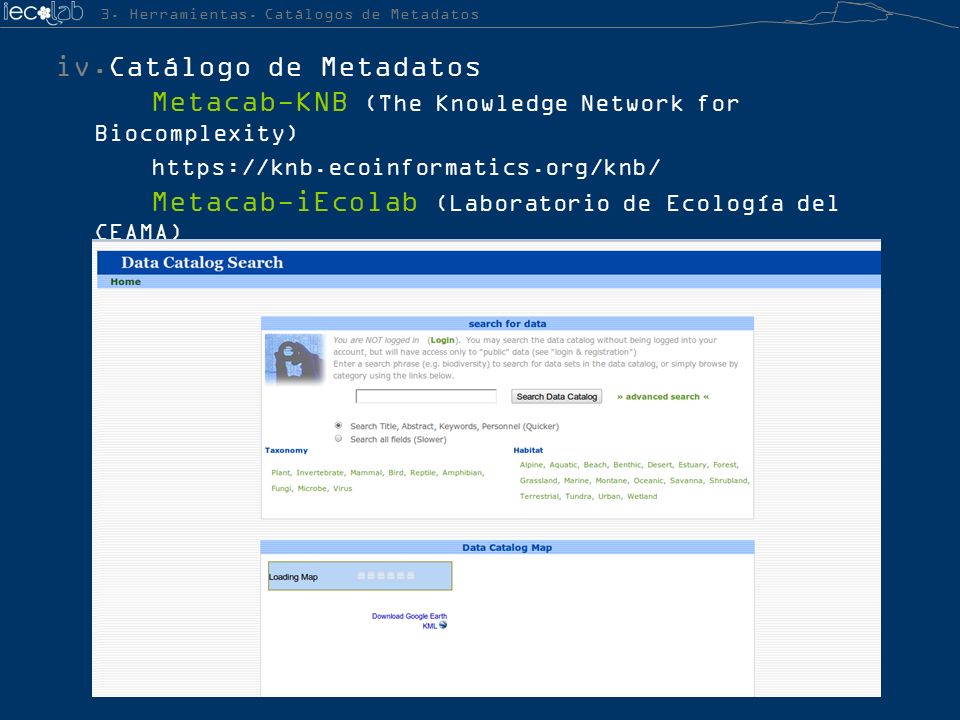Select Search Title, Abstract, Keywords radio button
Screen dimensions: 960x720
tap(339, 426)
